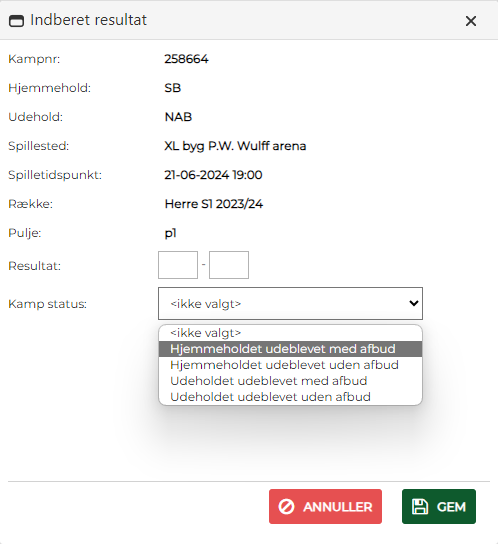Viewport: 498px width, 544px height.
Task: Save the result with the GEM label
Action: (x=451, y=507)
